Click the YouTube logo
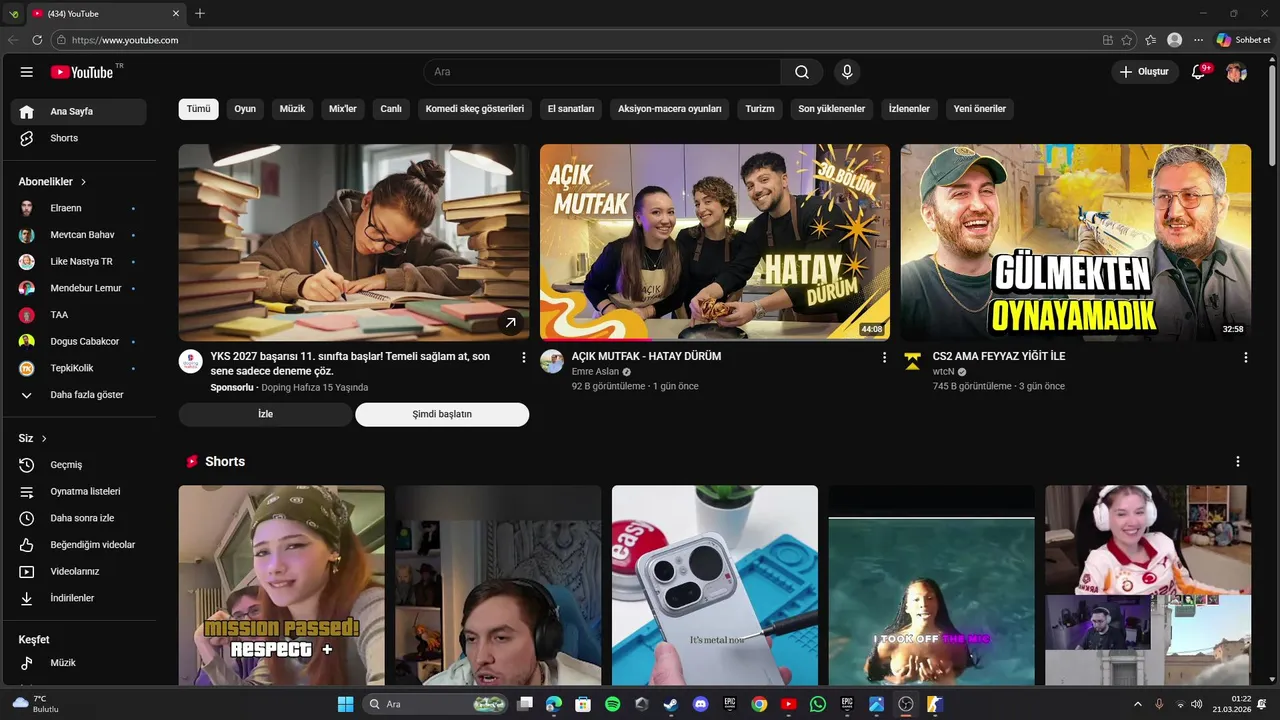 (82, 72)
